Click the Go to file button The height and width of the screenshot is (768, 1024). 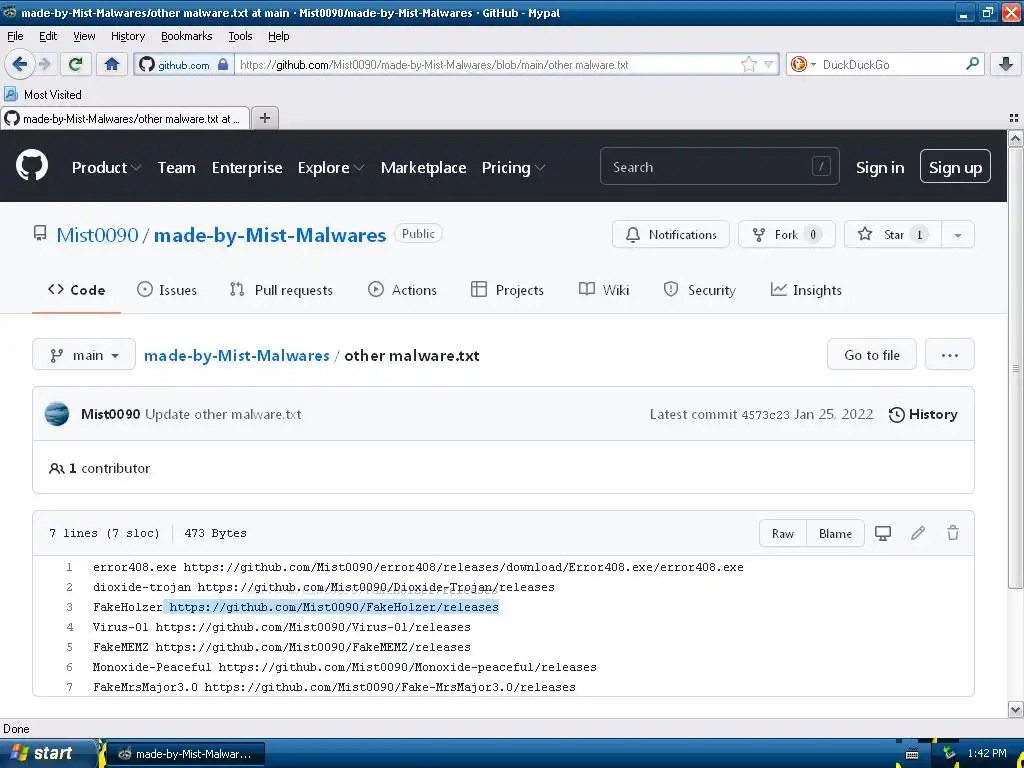click(871, 355)
